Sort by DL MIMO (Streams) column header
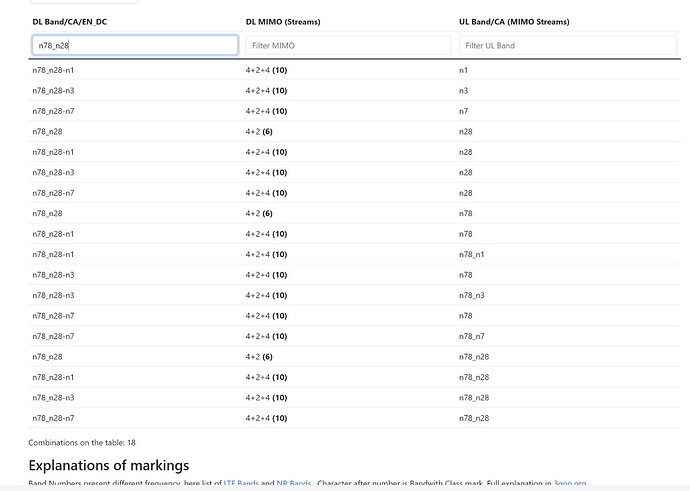The width and height of the screenshot is (690, 491). (283, 22)
